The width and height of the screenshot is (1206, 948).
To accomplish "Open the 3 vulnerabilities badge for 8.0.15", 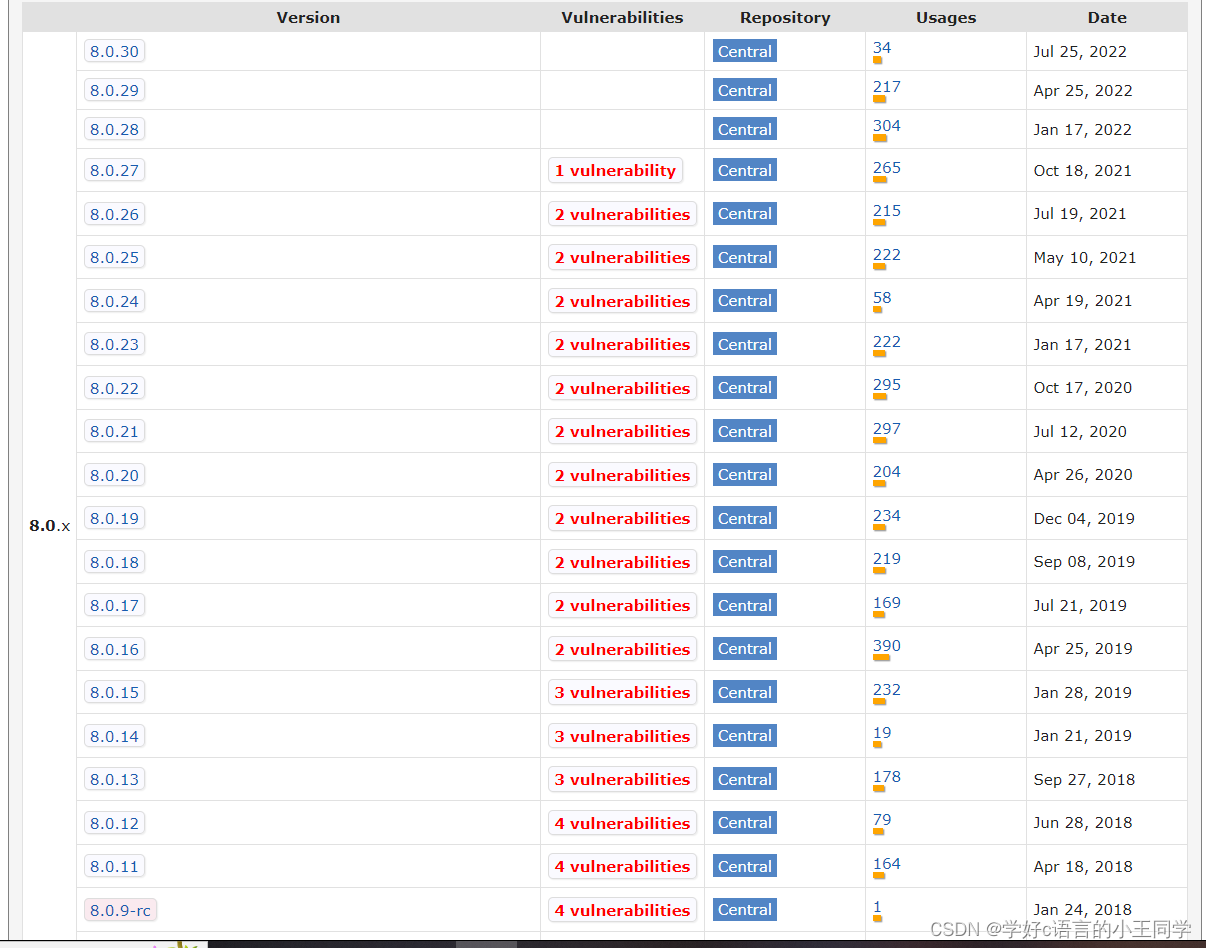I will (622, 692).
